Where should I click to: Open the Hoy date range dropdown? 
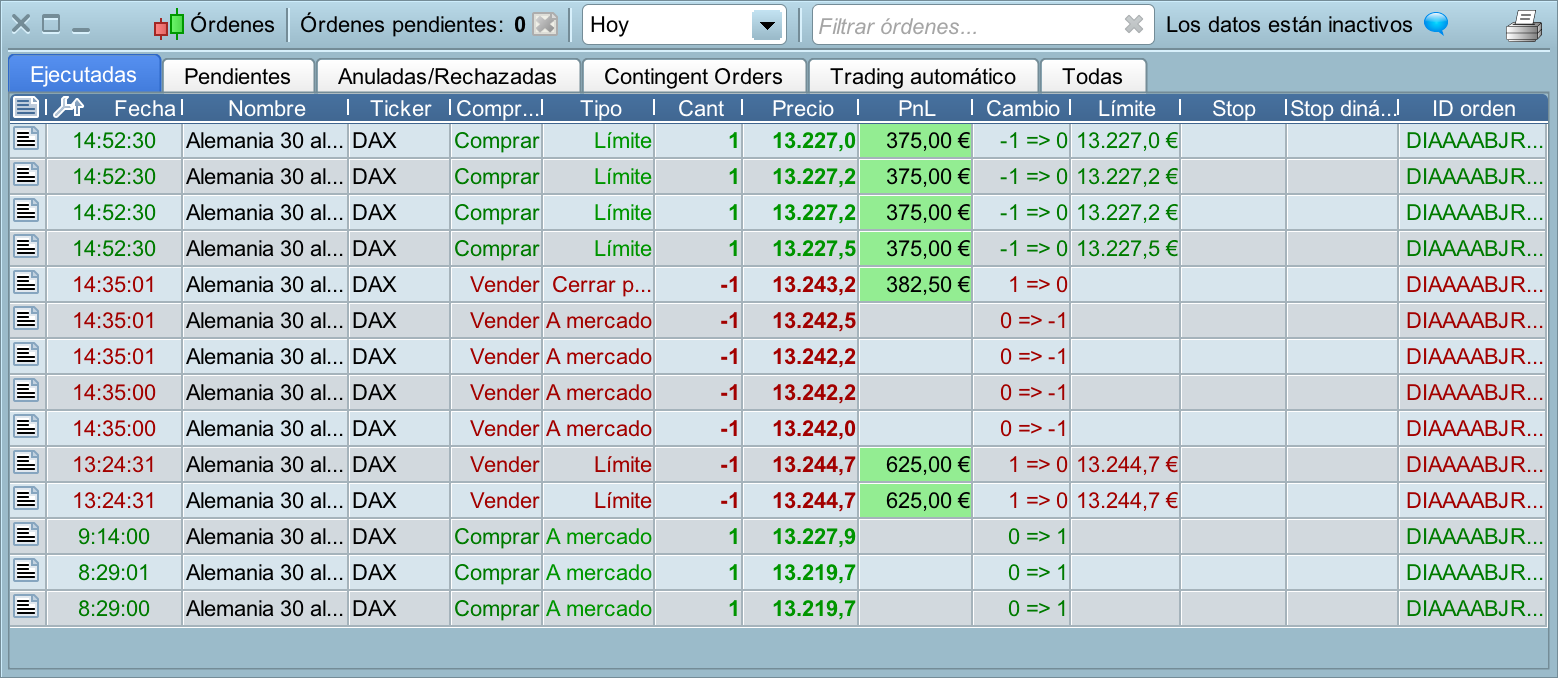(684, 25)
